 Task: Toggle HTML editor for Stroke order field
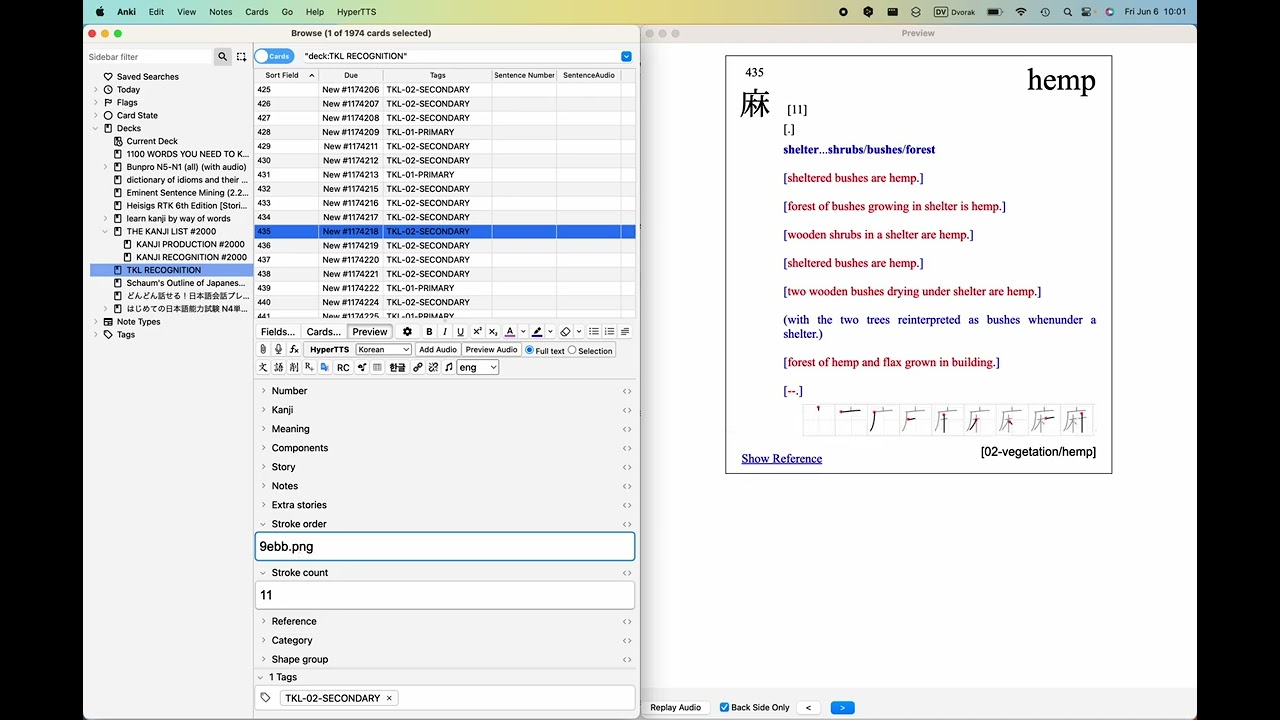(627, 524)
